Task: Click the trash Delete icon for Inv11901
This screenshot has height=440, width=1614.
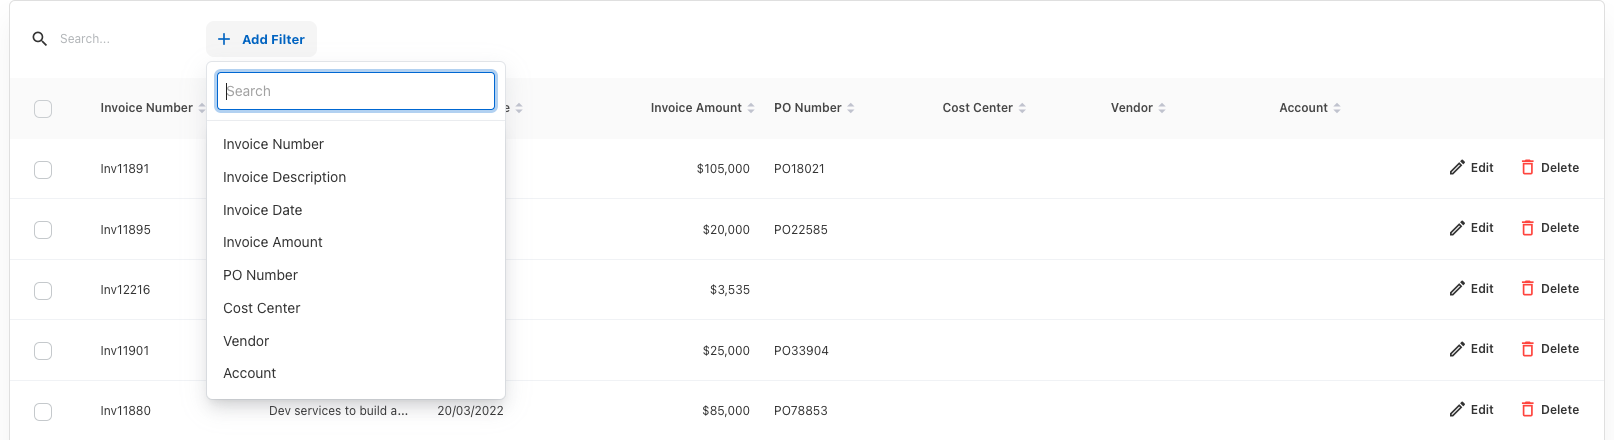Action: (x=1527, y=349)
